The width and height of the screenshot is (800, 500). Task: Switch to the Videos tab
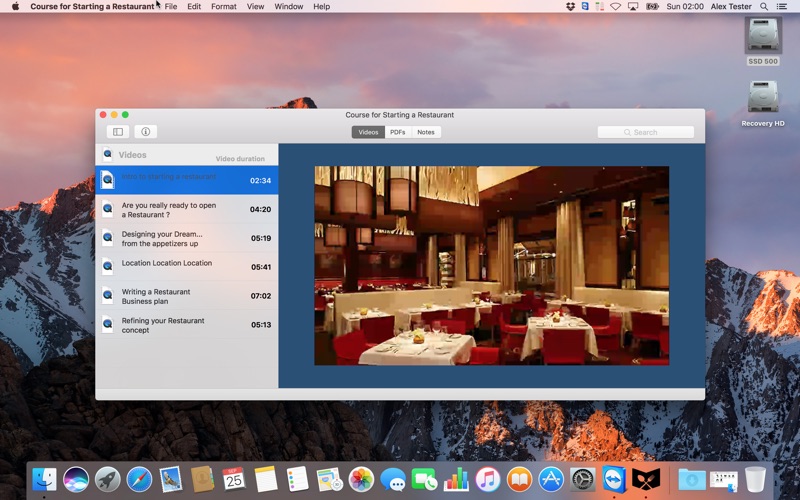(x=368, y=132)
